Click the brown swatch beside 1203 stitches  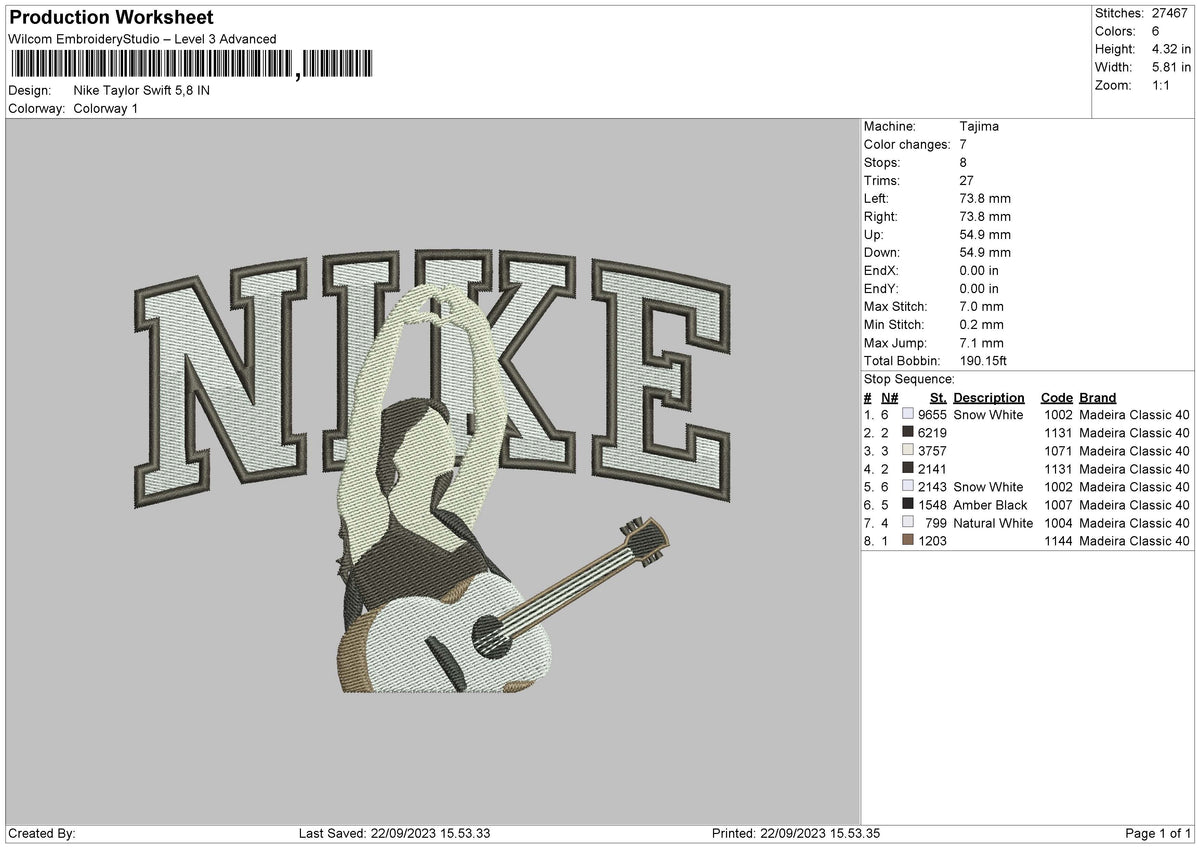(x=908, y=541)
